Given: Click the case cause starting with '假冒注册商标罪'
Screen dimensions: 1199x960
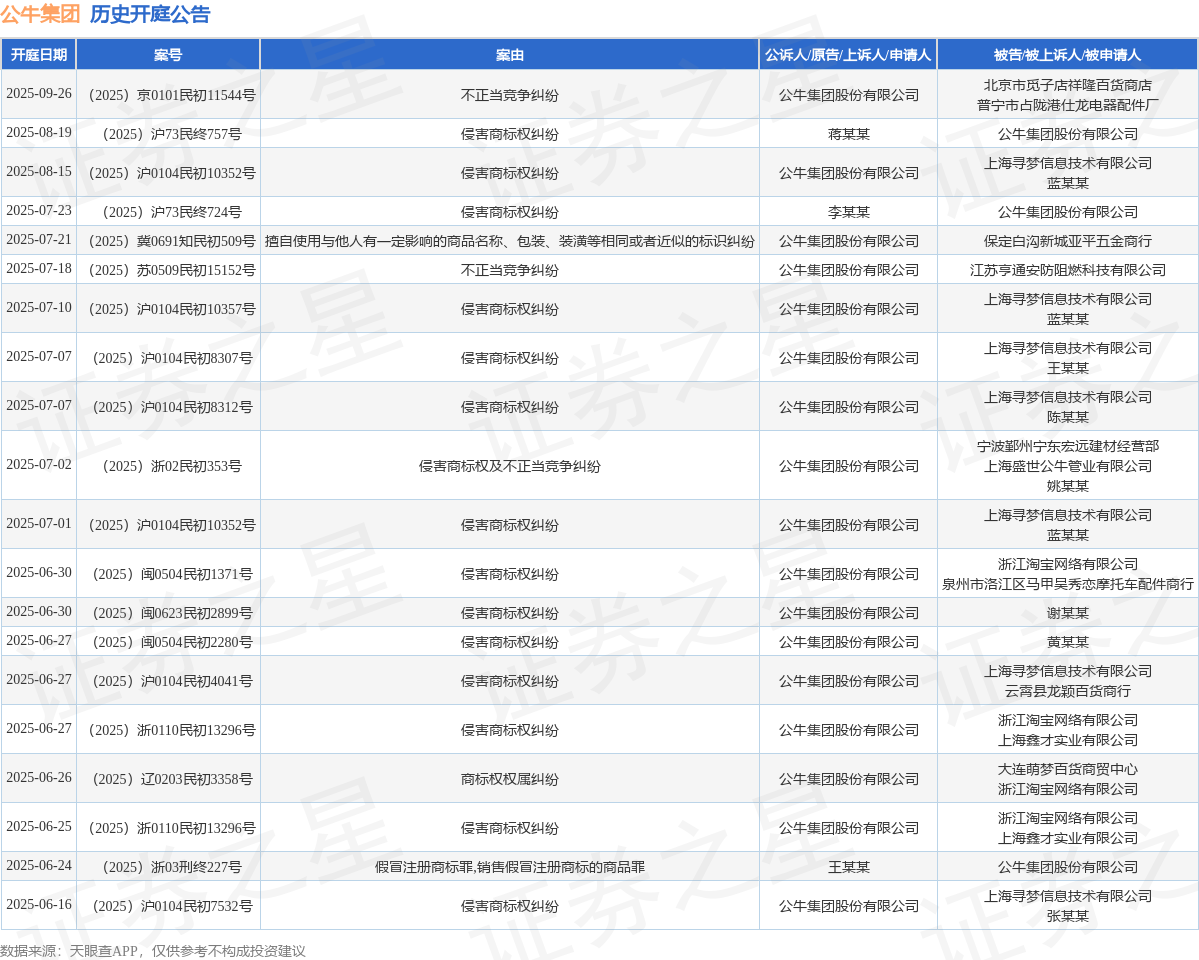Looking at the screenshot, I should pyautogui.click(x=510, y=867).
